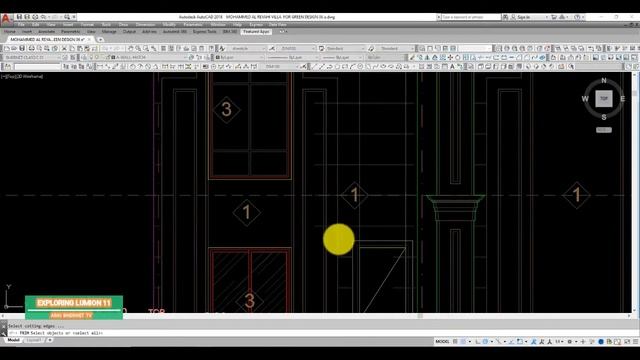Viewport: 640px width, 360px height.
Task: Click the [2D Wireframe] visual style control
Action: click(29, 76)
